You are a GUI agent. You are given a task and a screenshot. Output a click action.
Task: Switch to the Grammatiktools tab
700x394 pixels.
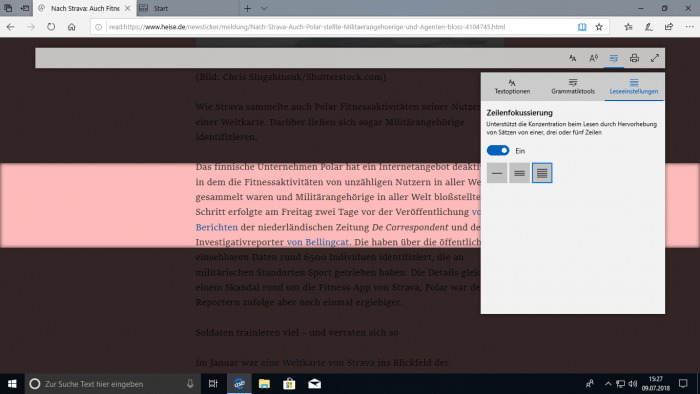(573, 87)
